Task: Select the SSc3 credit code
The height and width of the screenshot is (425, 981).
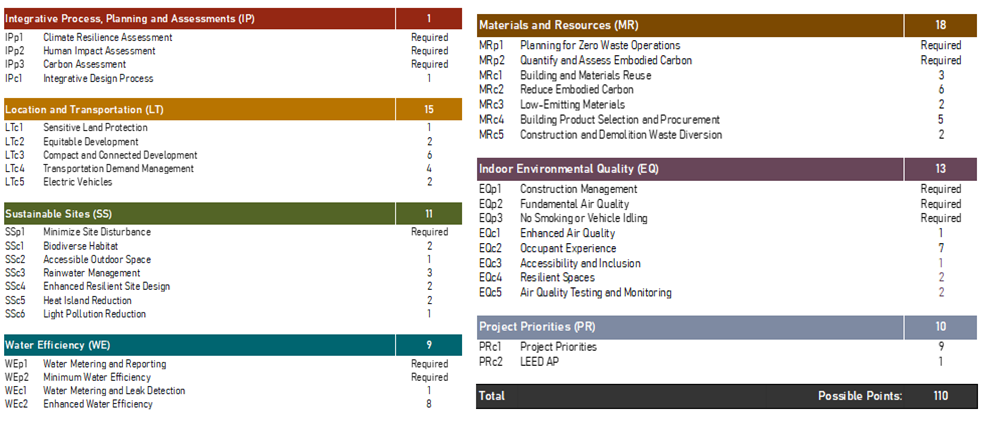Action: (x=15, y=273)
